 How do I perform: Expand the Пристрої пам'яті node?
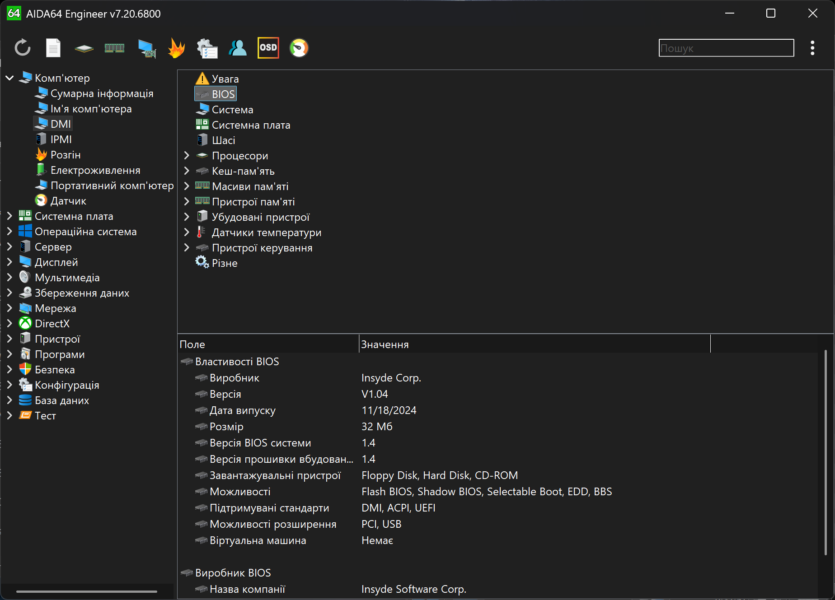186,202
